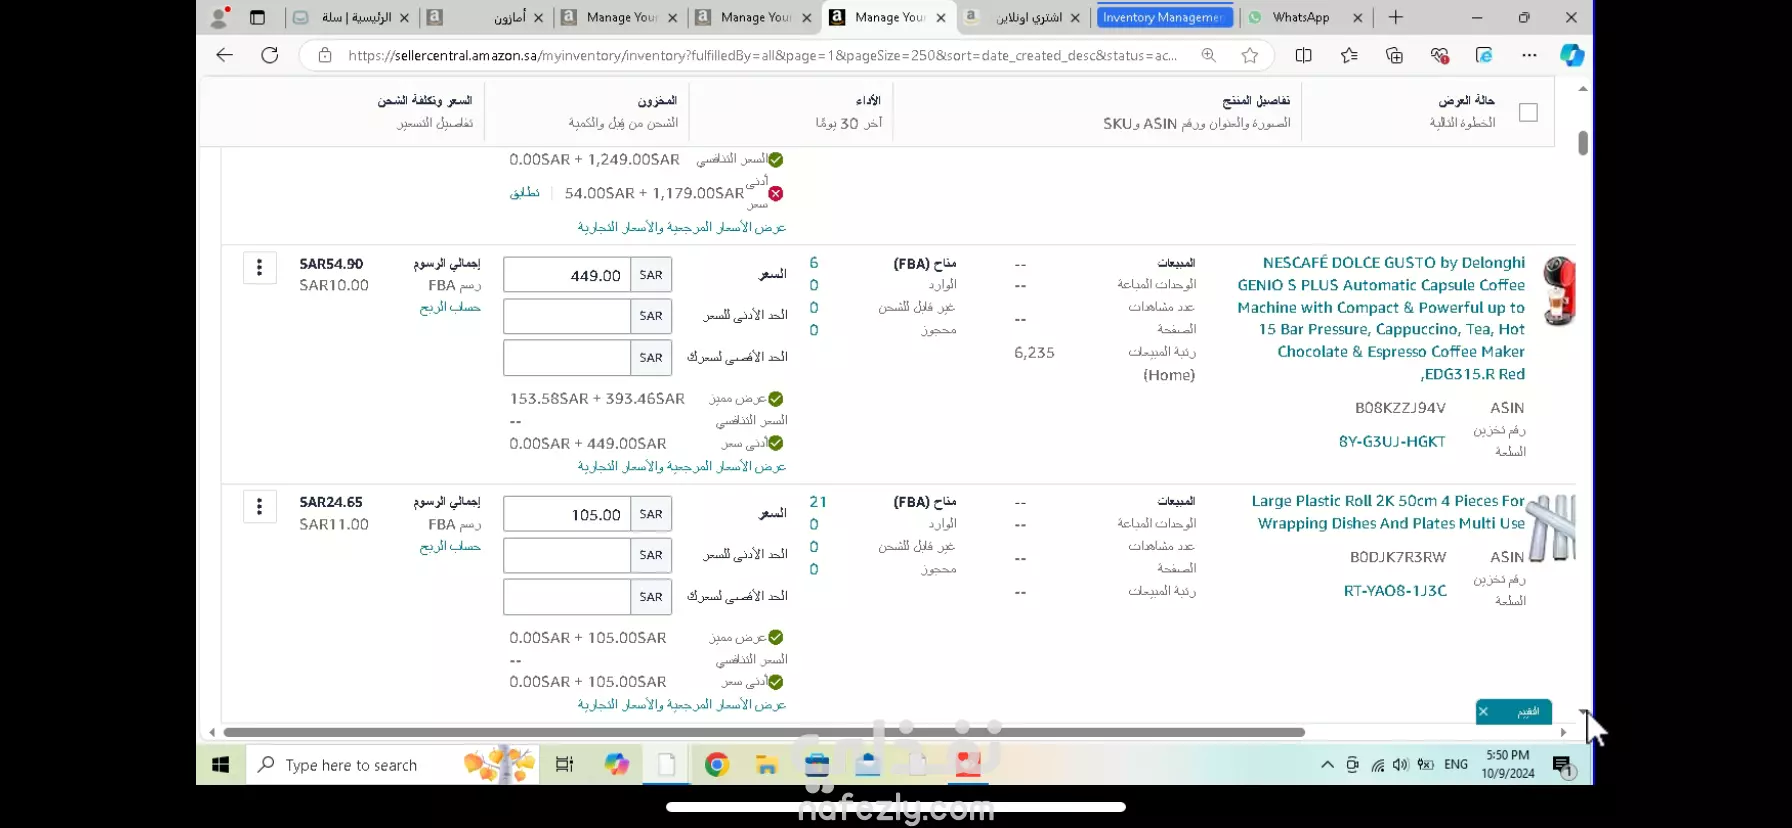Image resolution: width=1792 pixels, height=828 pixels.
Task: Switch to the أمازون tab
Action: tap(487, 17)
